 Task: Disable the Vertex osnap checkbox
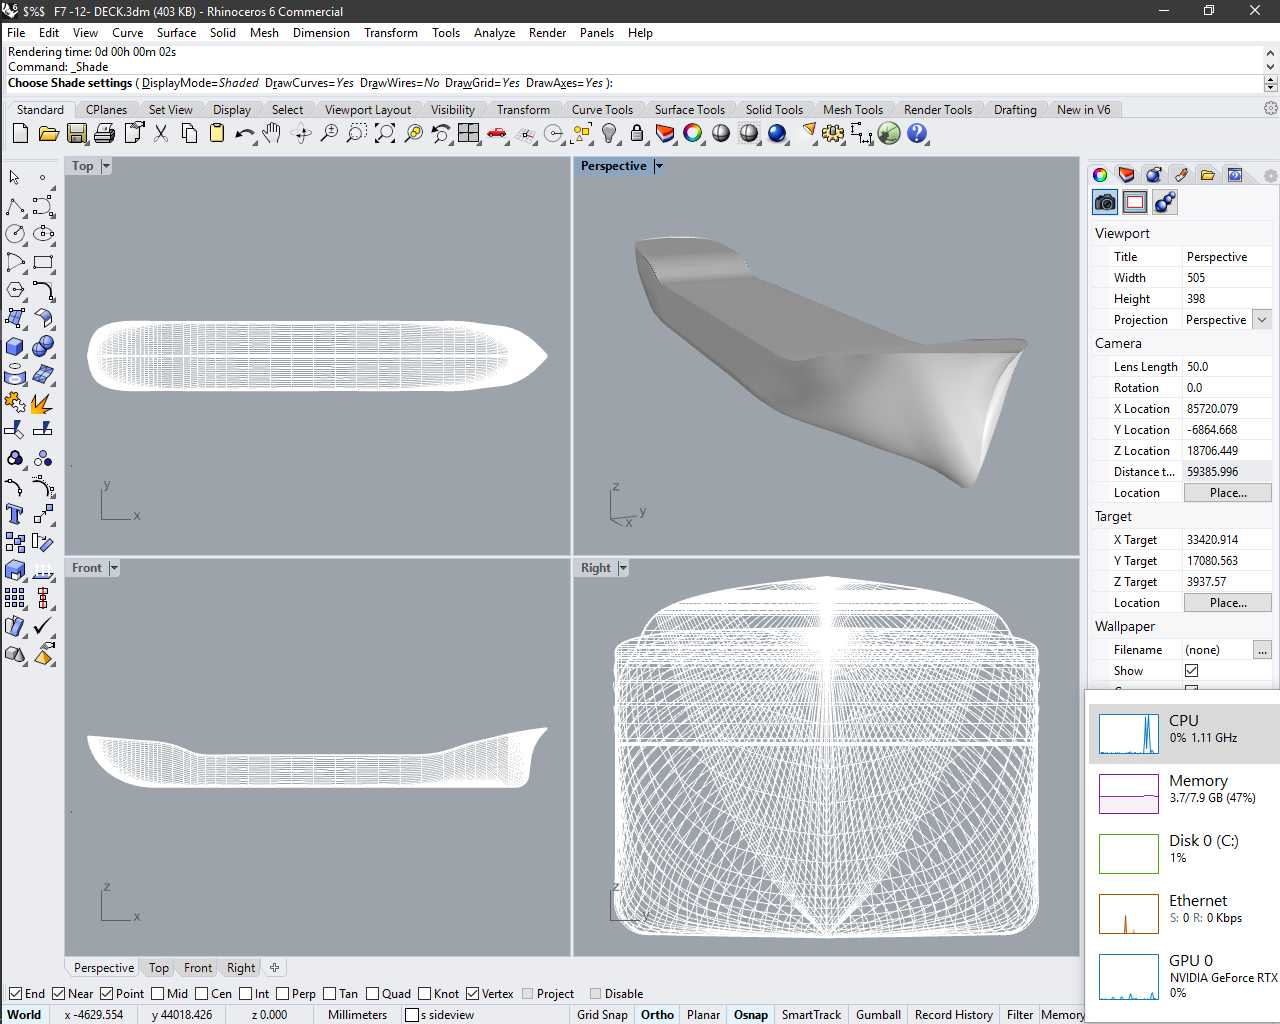point(472,993)
